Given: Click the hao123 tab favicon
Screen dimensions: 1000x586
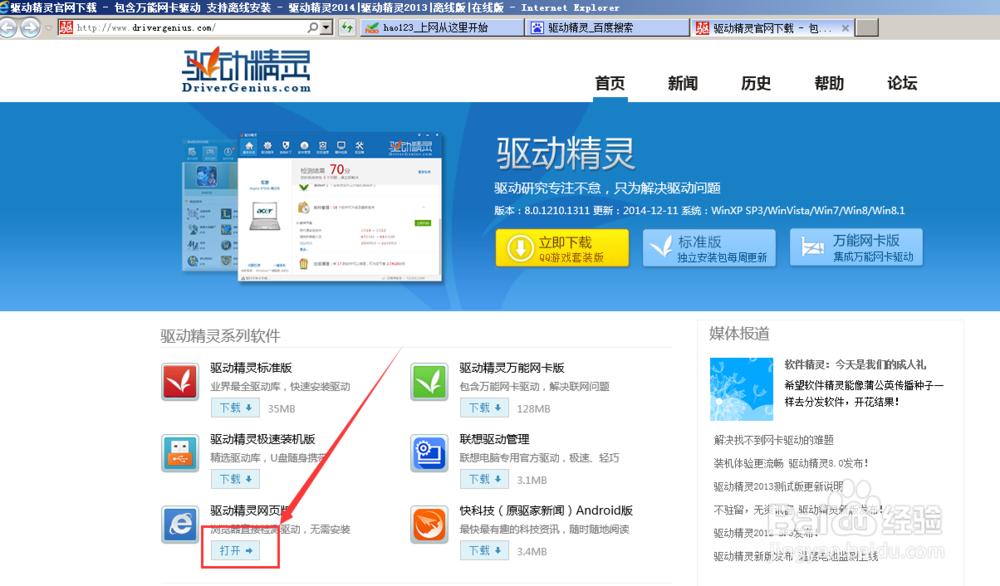Looking at the screenshot, I should point(372,28).
